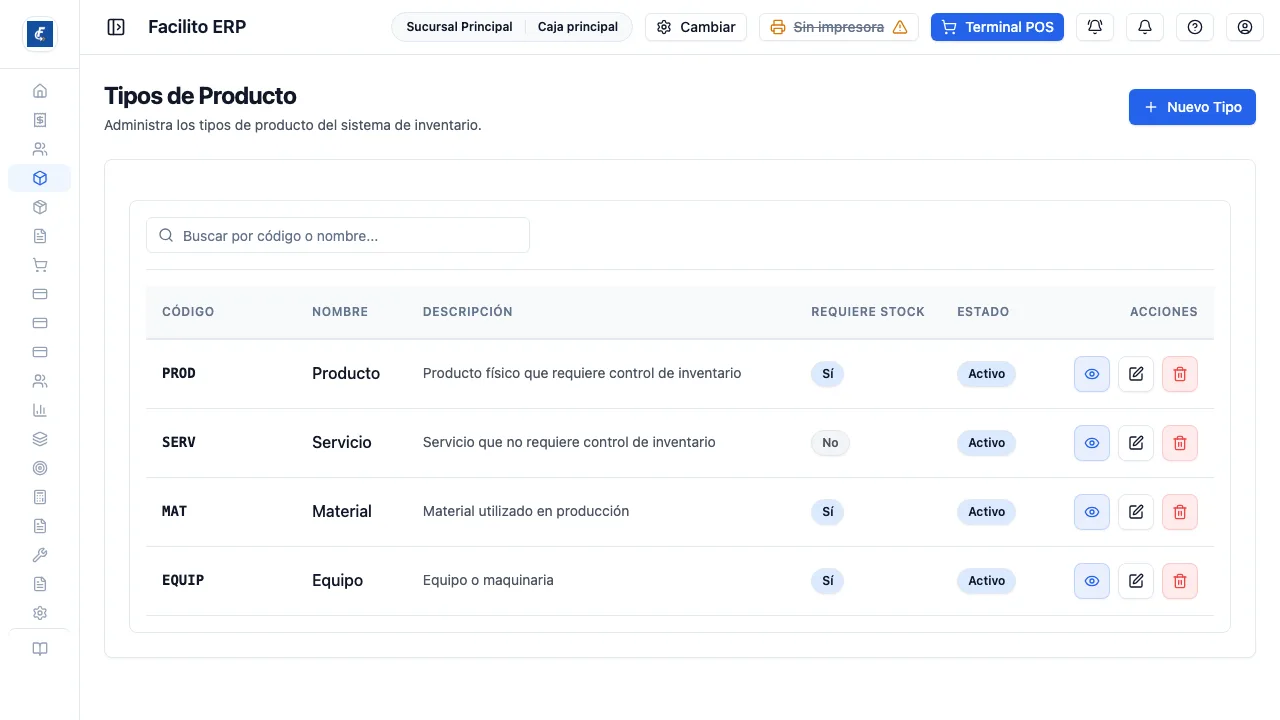This screenshot has width=1280, height=720.
Task: Click the Caja principal label
Action: pos(578,27)
